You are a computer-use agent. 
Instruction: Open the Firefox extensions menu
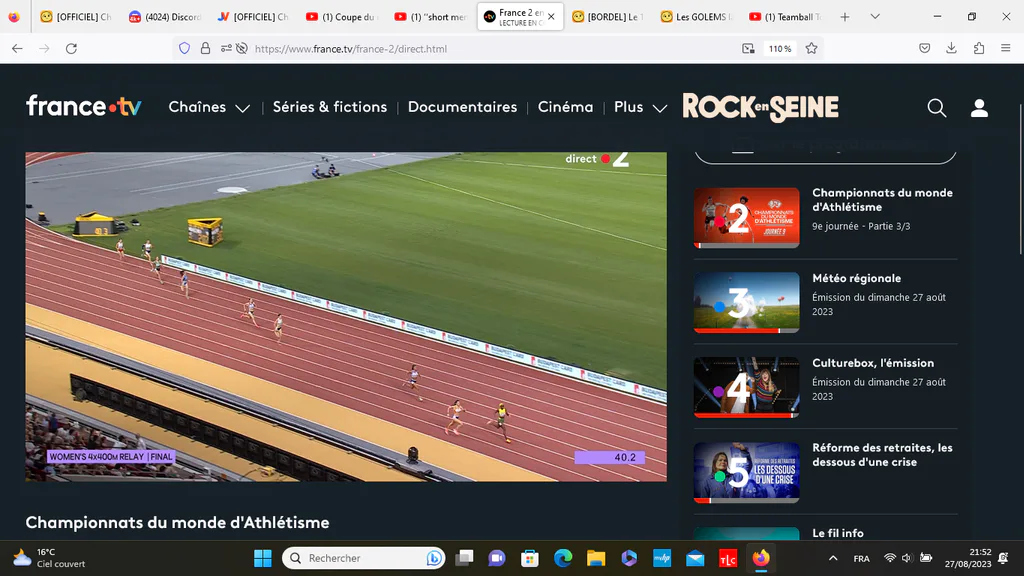coord(978,48)
